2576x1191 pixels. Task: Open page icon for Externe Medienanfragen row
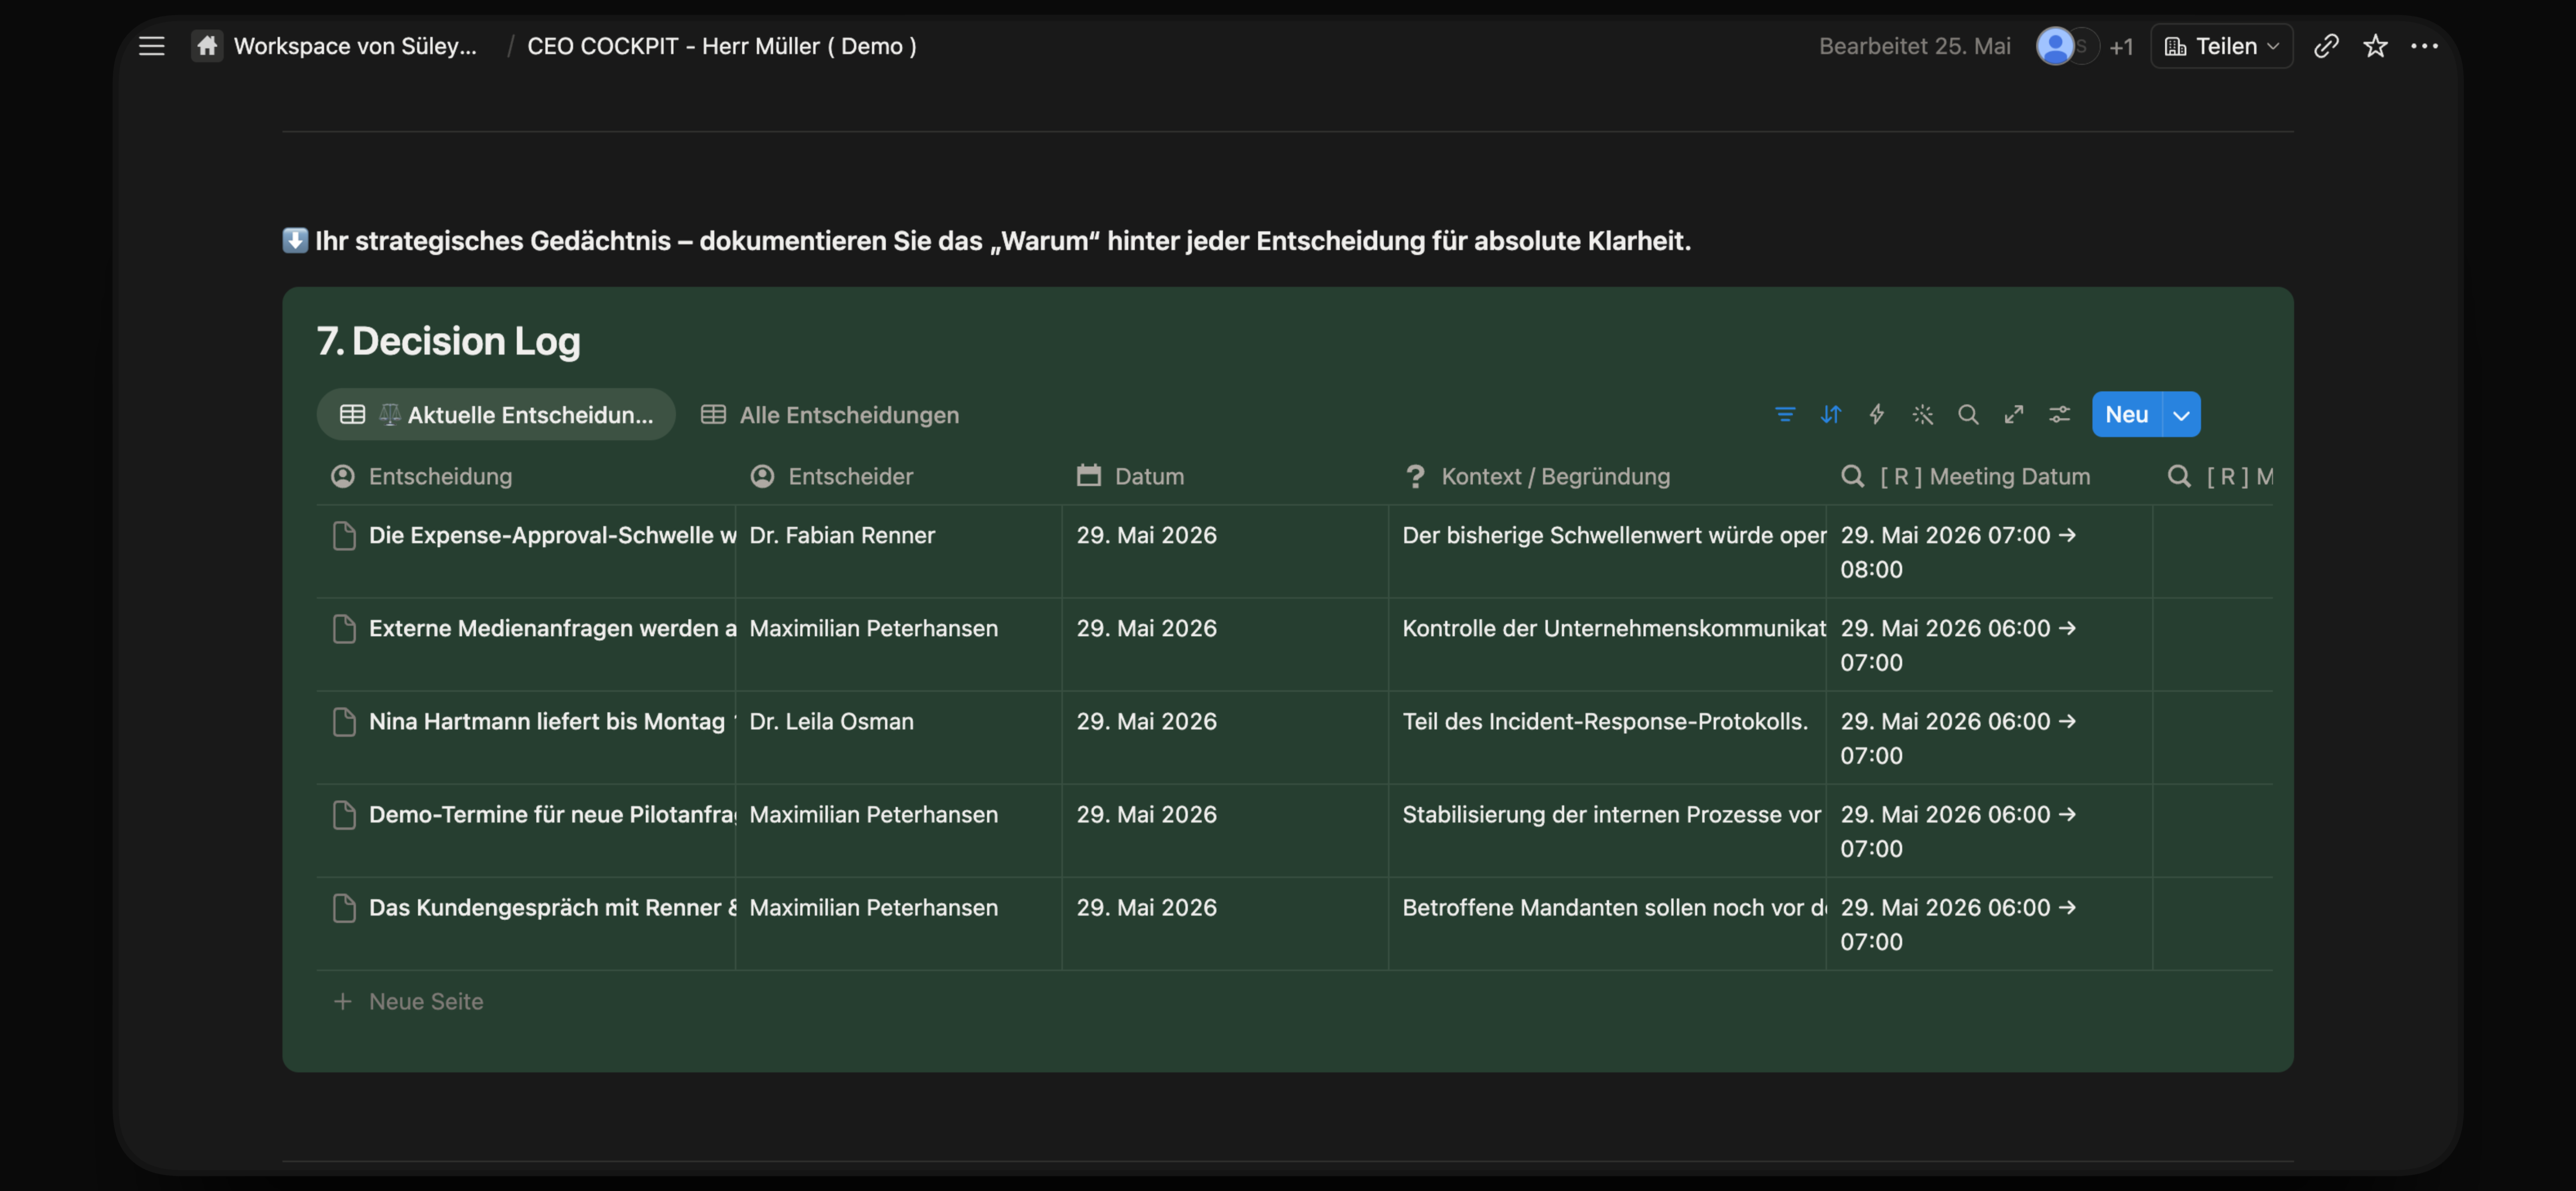tap(344, 629)
